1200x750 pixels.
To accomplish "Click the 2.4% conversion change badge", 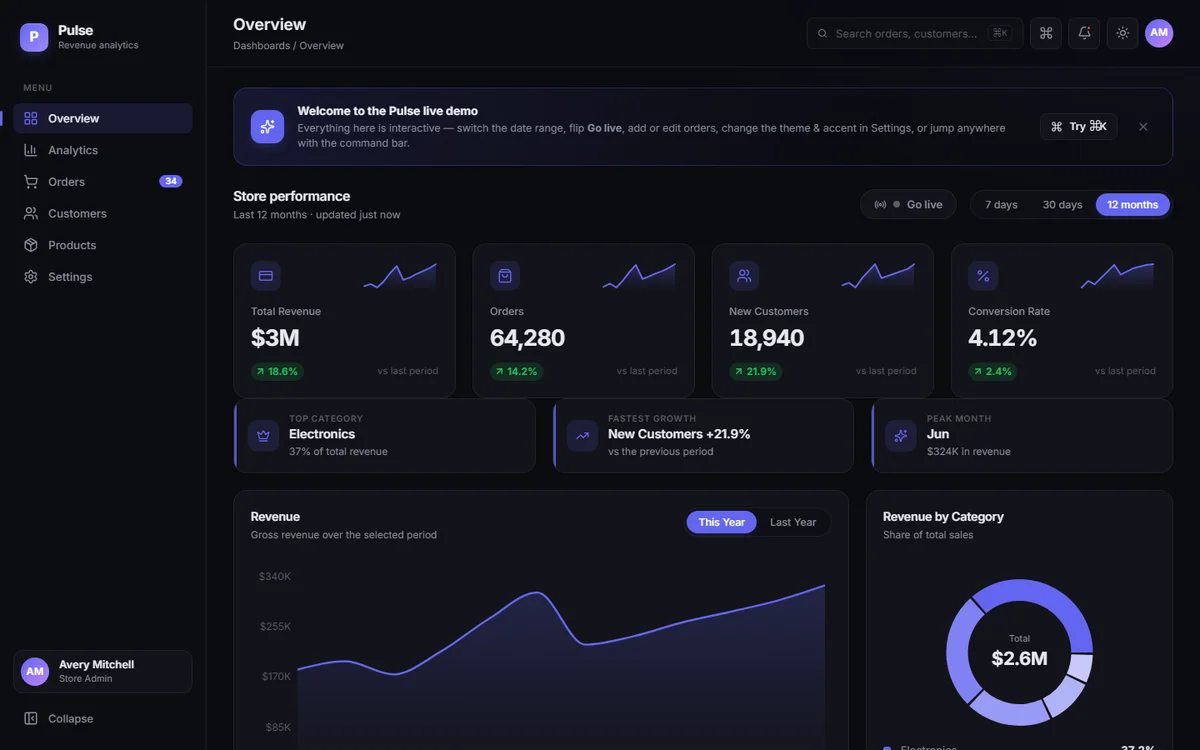I will (992, 371).
